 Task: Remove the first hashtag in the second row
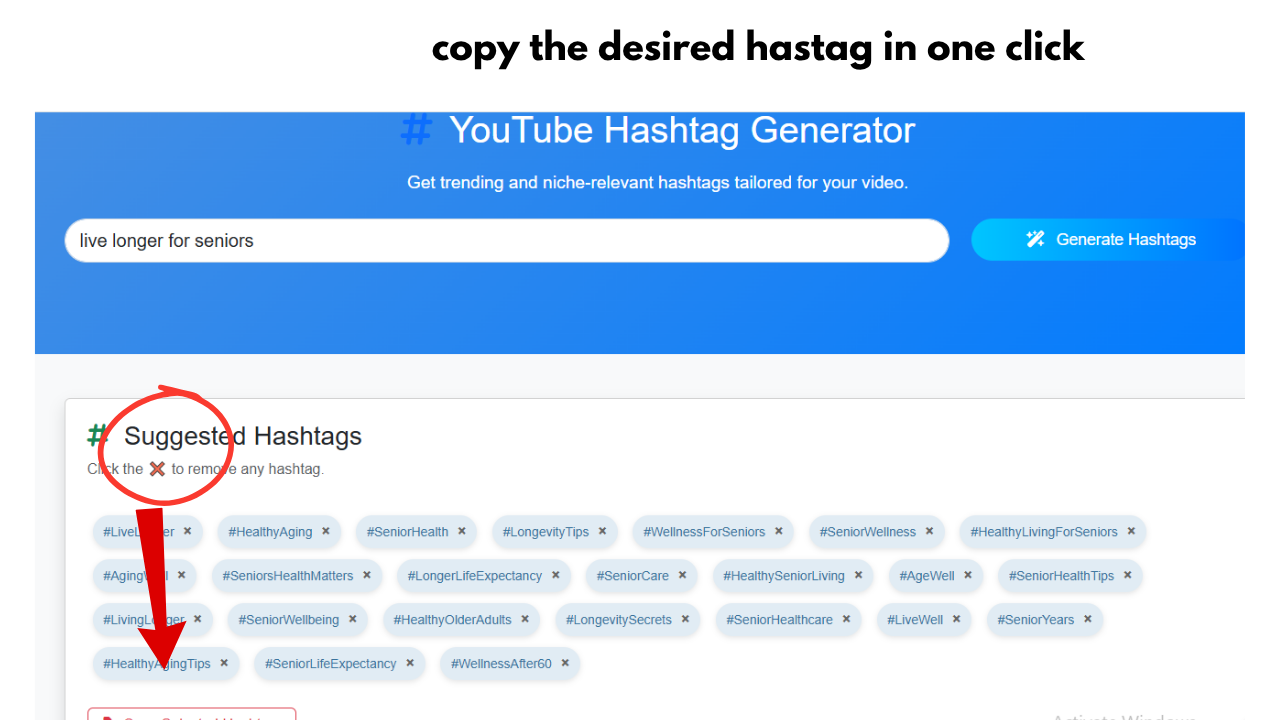tap(181, 576)
